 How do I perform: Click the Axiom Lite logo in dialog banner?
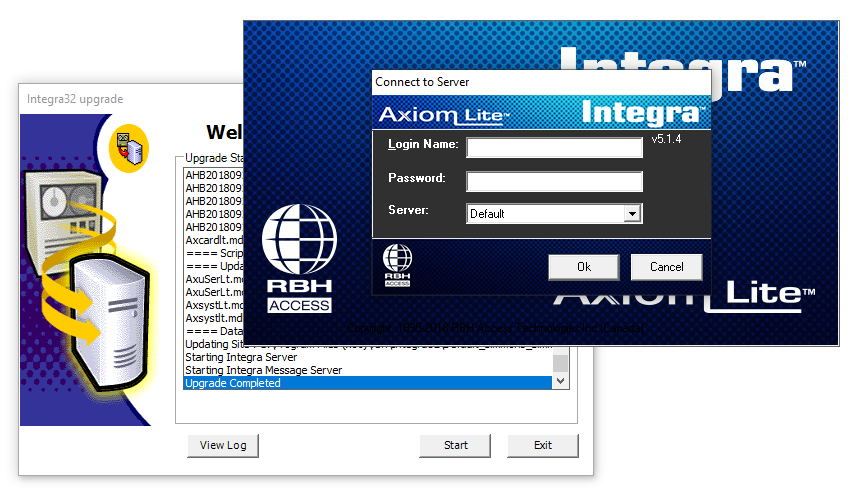pos(444,115)
